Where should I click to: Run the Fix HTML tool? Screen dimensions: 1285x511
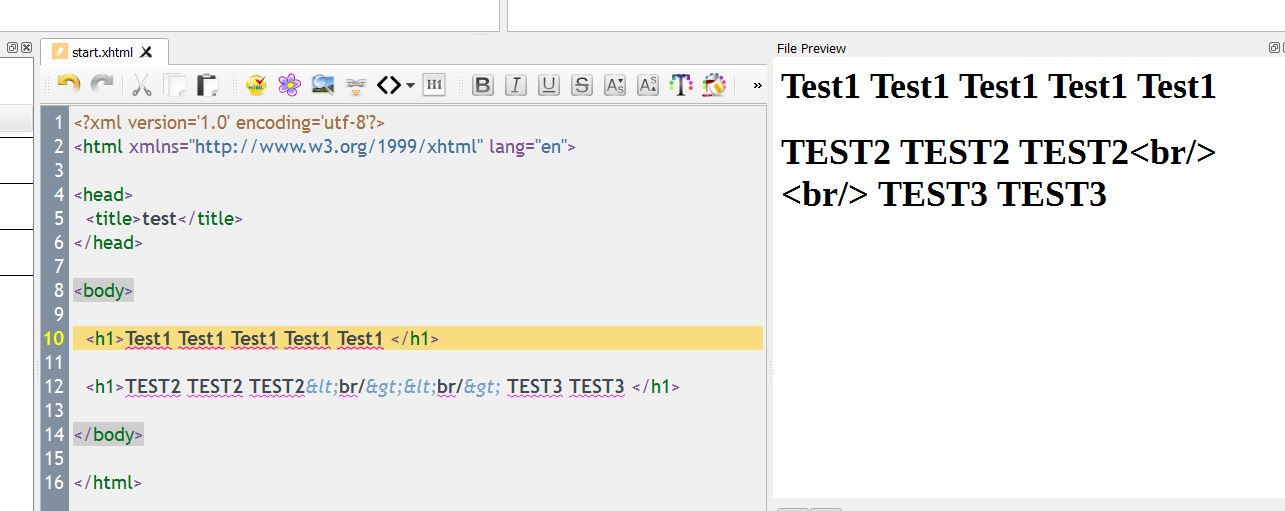[x=256, y=85]
